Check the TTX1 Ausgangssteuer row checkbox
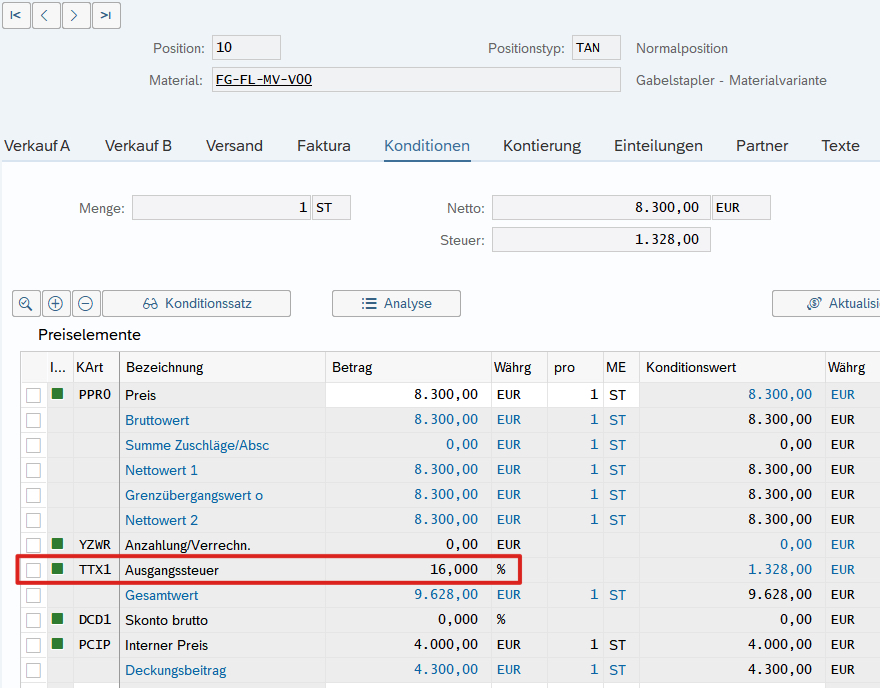Screen dimensions: 880x688 [34, 570]
